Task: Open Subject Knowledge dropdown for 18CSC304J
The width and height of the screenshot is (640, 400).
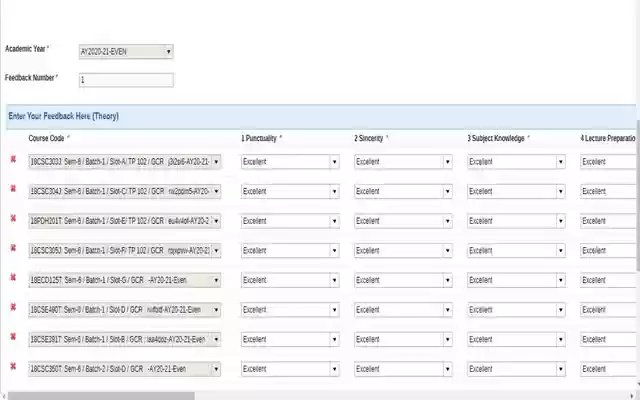Action: click(516, 191)
